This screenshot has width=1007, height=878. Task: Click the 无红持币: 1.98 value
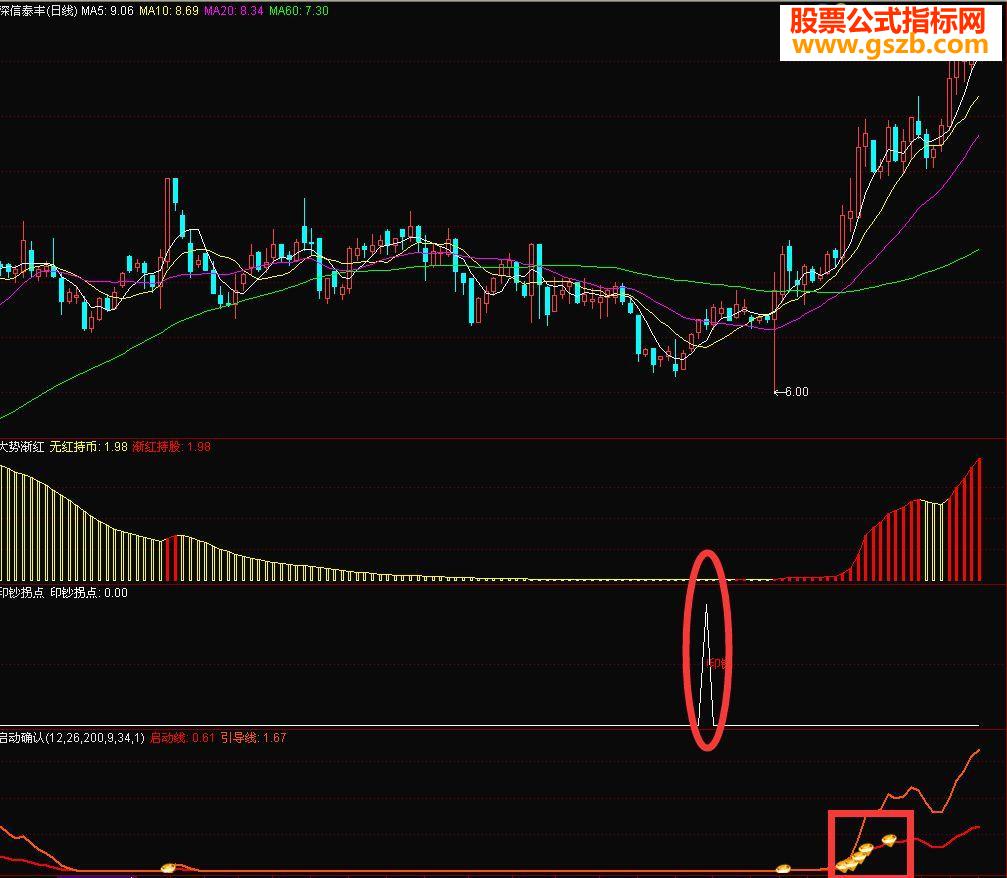coord(89,447)
